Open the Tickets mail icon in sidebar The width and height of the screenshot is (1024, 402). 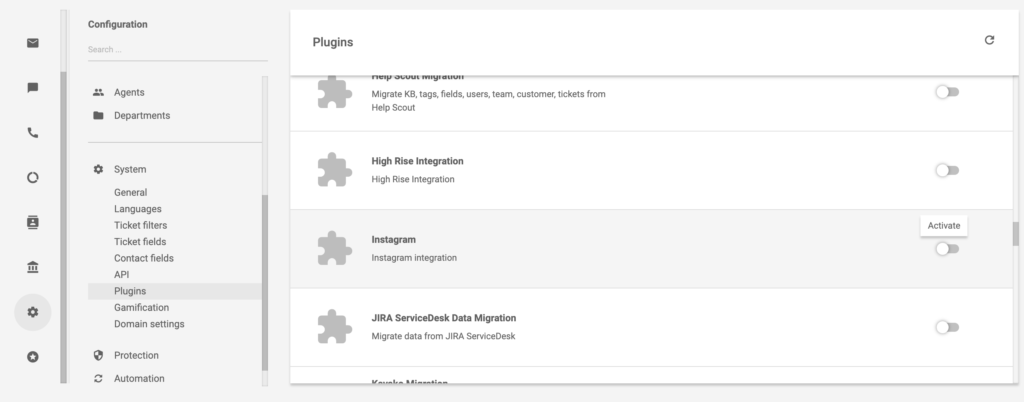click(x=33, y=43)
